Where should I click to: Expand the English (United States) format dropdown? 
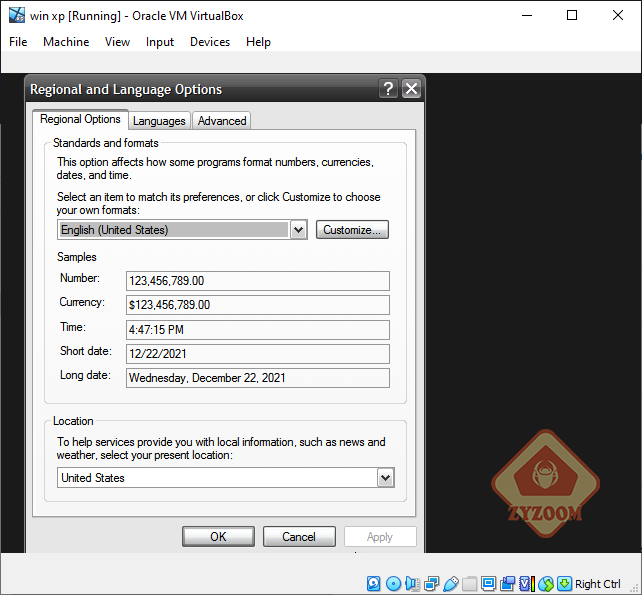pos(298,230)
